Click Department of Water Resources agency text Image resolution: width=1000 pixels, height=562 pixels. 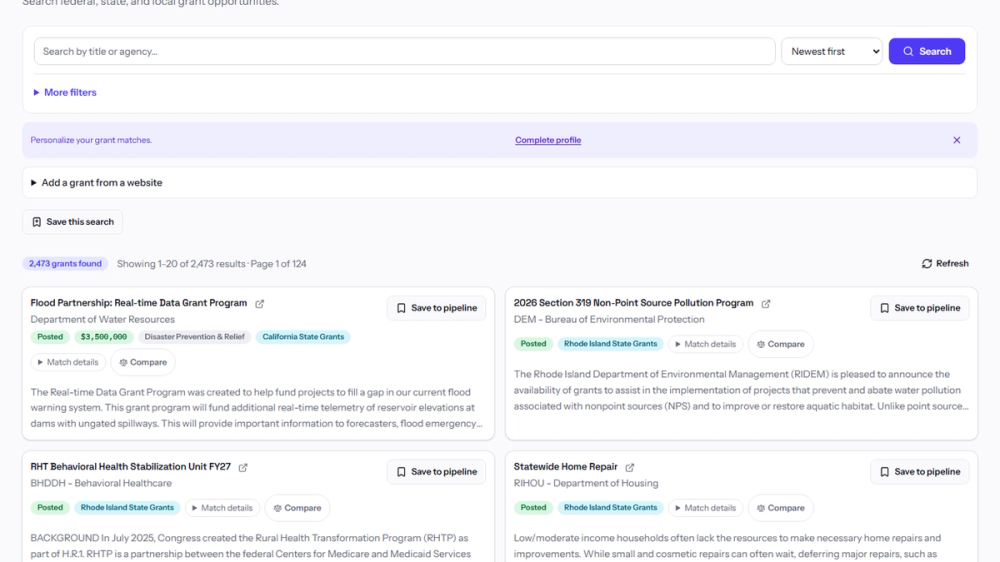[103, 320]
